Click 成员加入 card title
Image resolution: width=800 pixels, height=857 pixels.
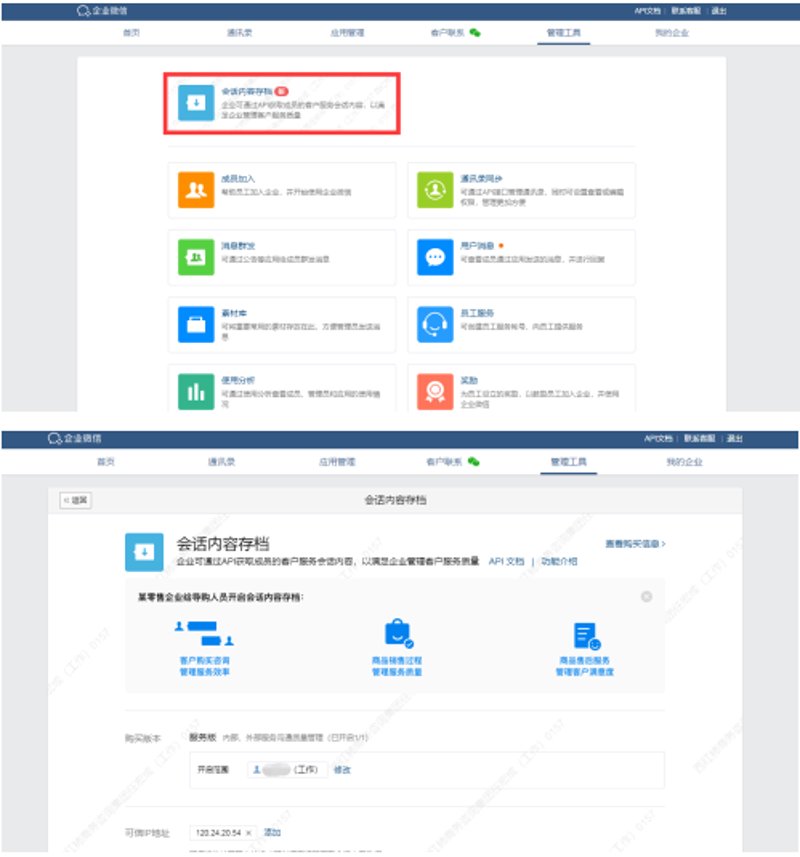coord(238,179)
